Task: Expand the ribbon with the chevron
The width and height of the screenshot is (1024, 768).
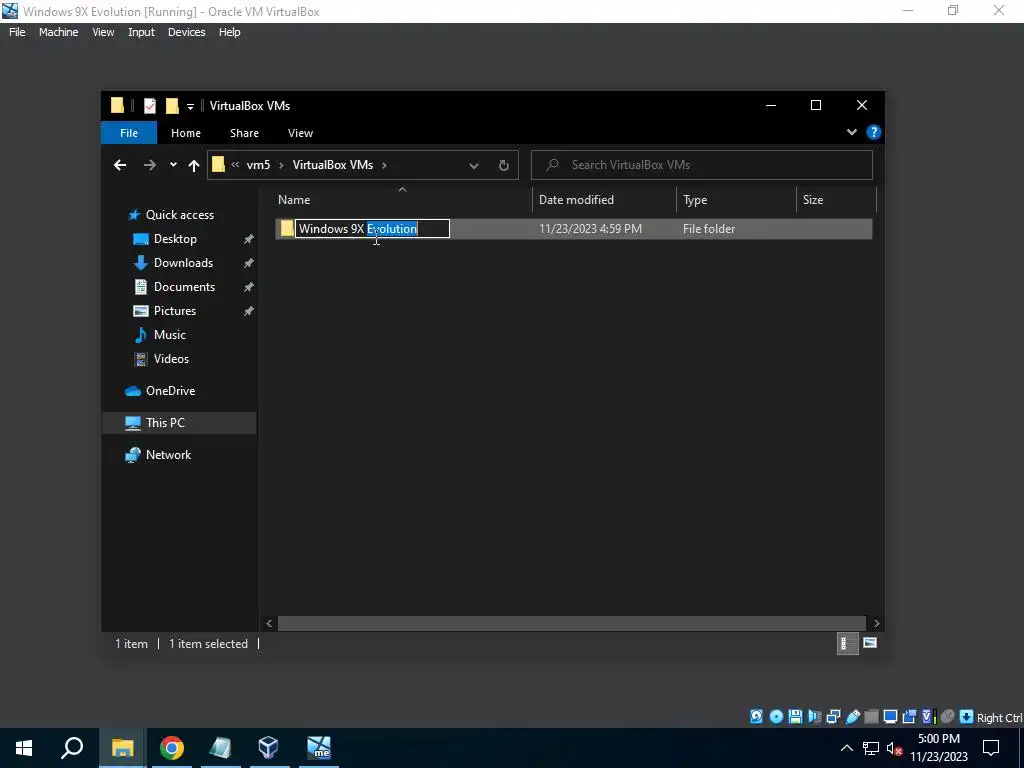Action: [852, 132]
